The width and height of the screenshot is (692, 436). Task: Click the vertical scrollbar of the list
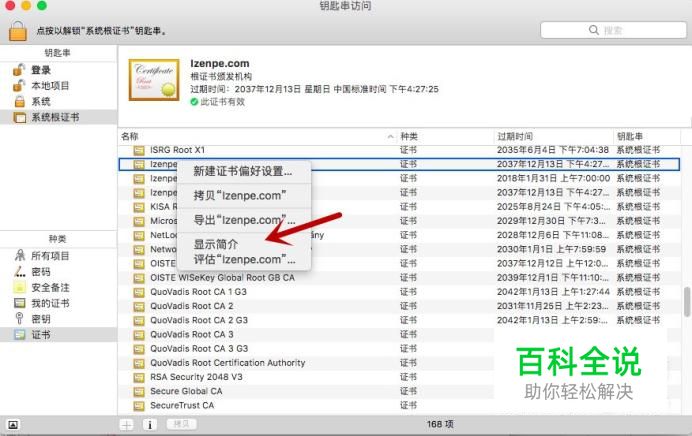click(x=687, y=302)
